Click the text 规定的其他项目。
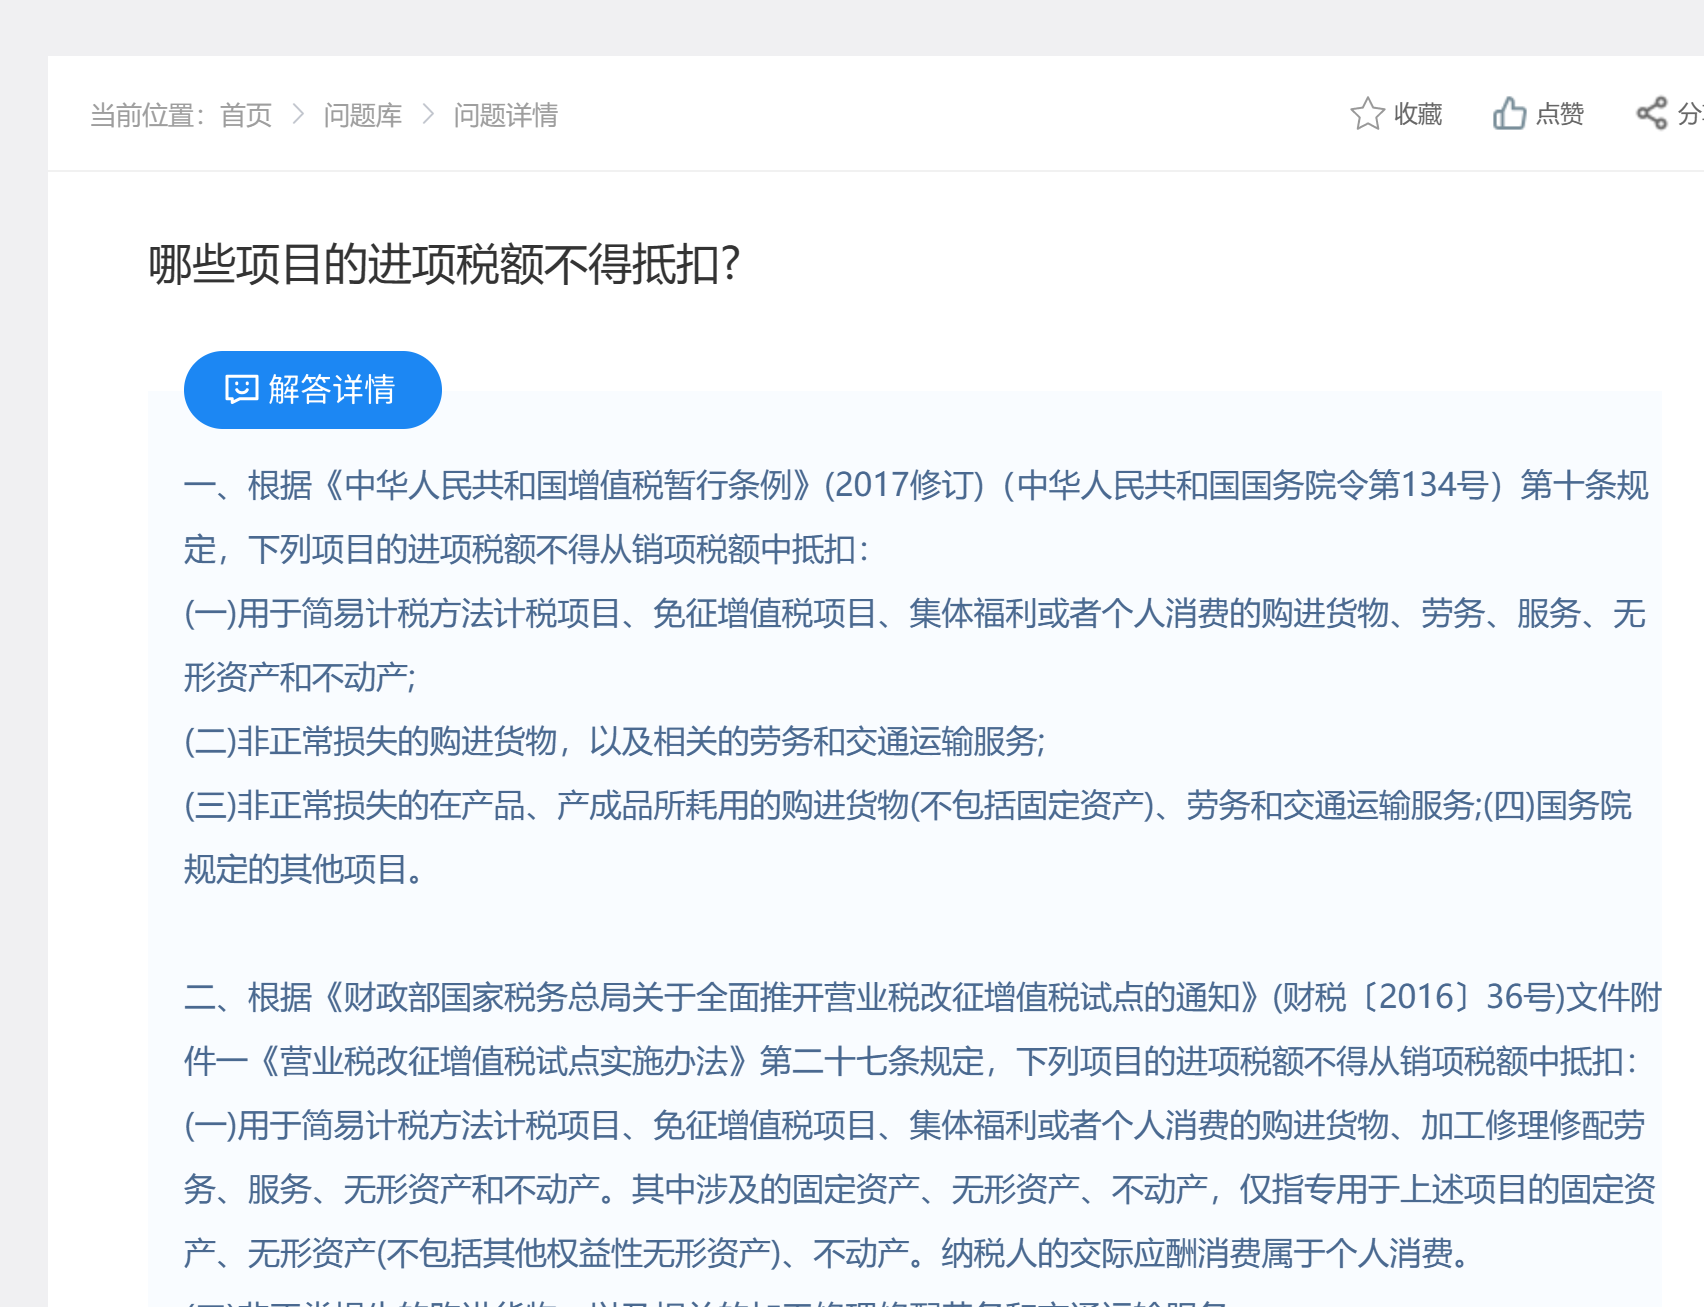The width and height of the screenshot is (1704, 1307). [304, 870]
